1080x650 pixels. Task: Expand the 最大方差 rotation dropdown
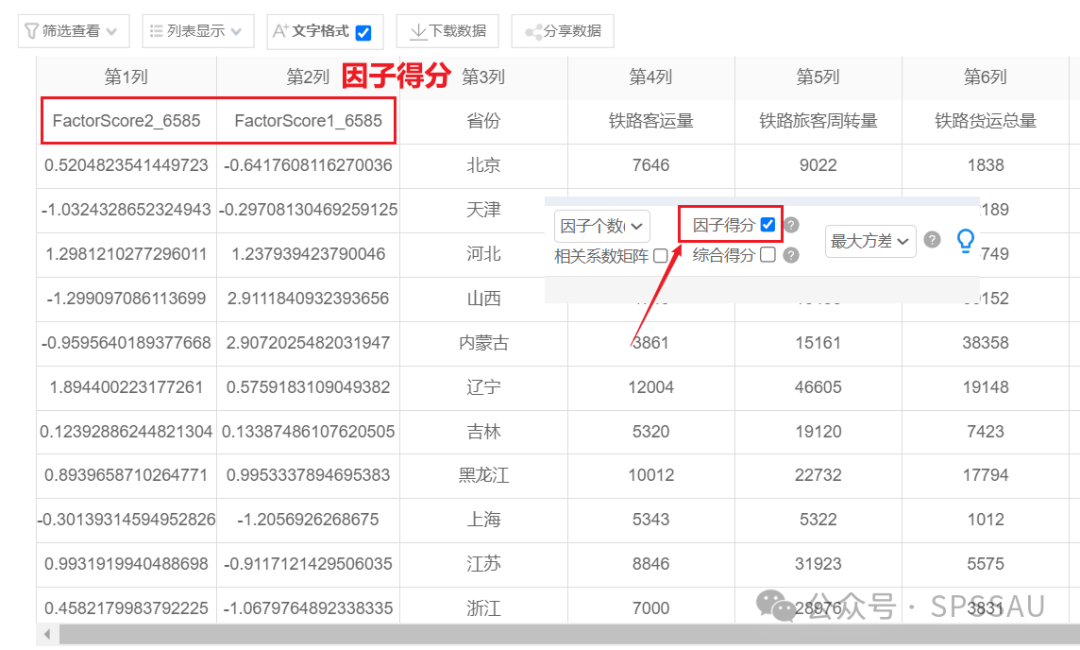coord(871,241)
